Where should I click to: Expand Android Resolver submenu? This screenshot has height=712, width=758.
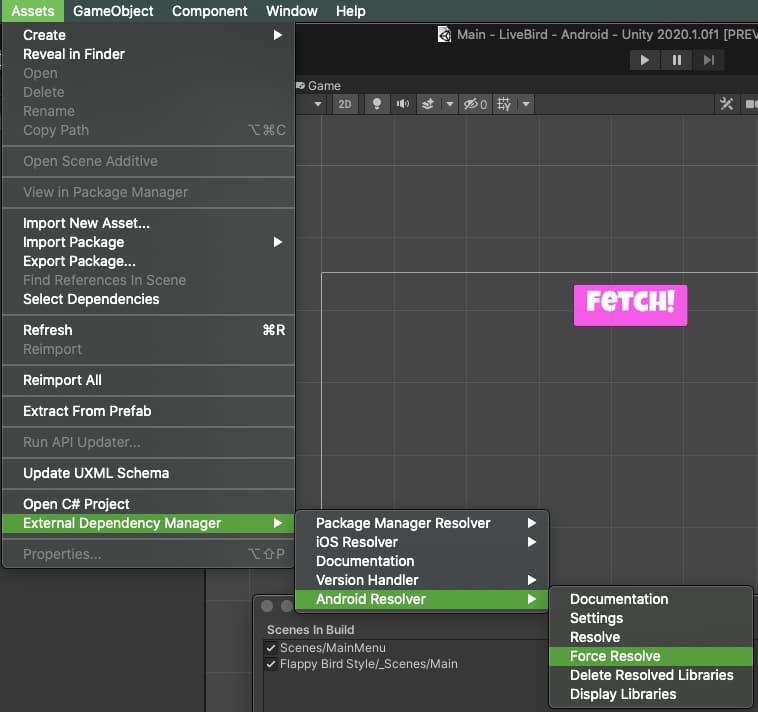pyautogui.click(x=422, y=599)
